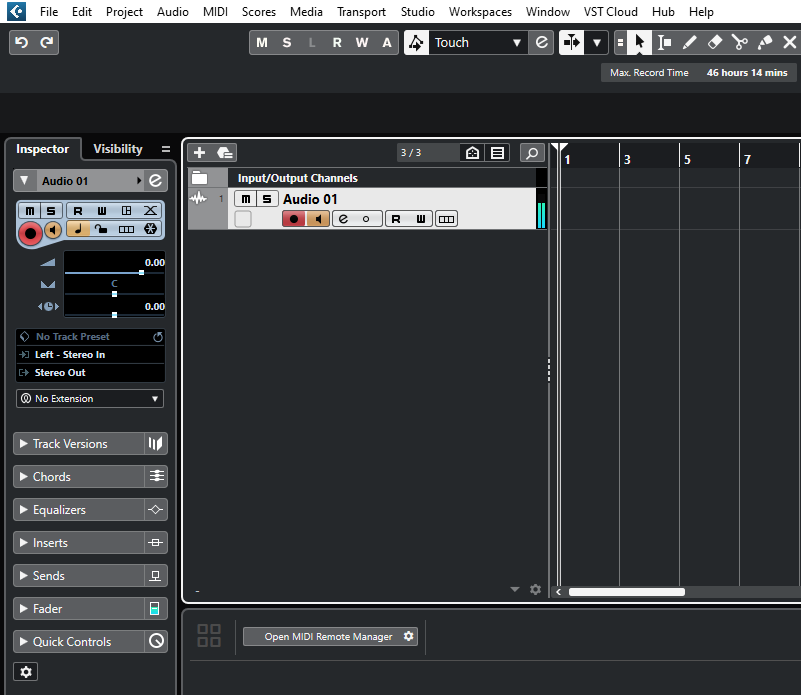Open automation panel next to Touch
801x695 pixels.
click(541, 42)
